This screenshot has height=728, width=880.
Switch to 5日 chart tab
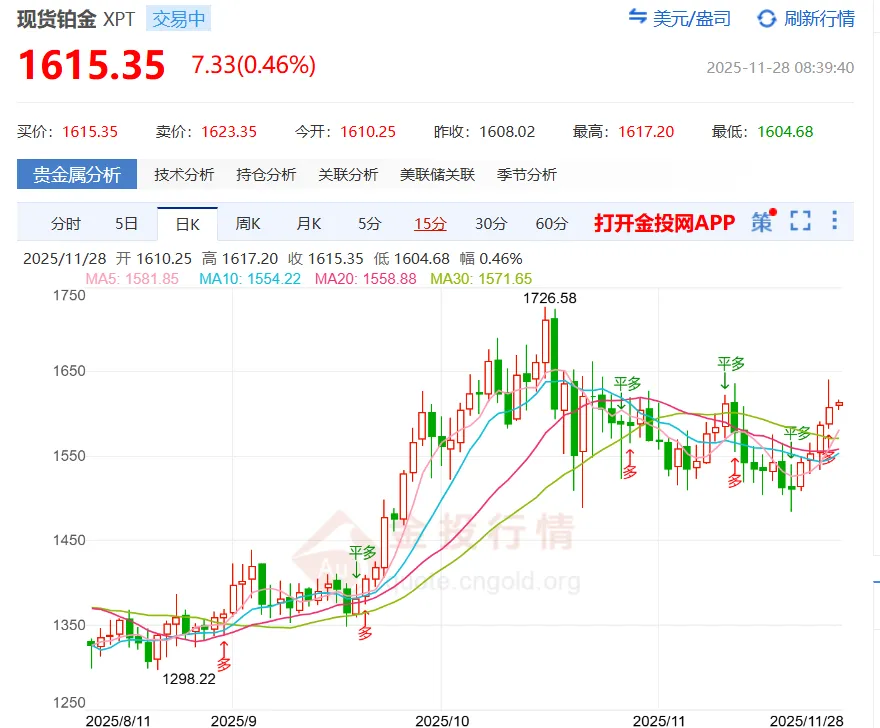click(126, 223)
